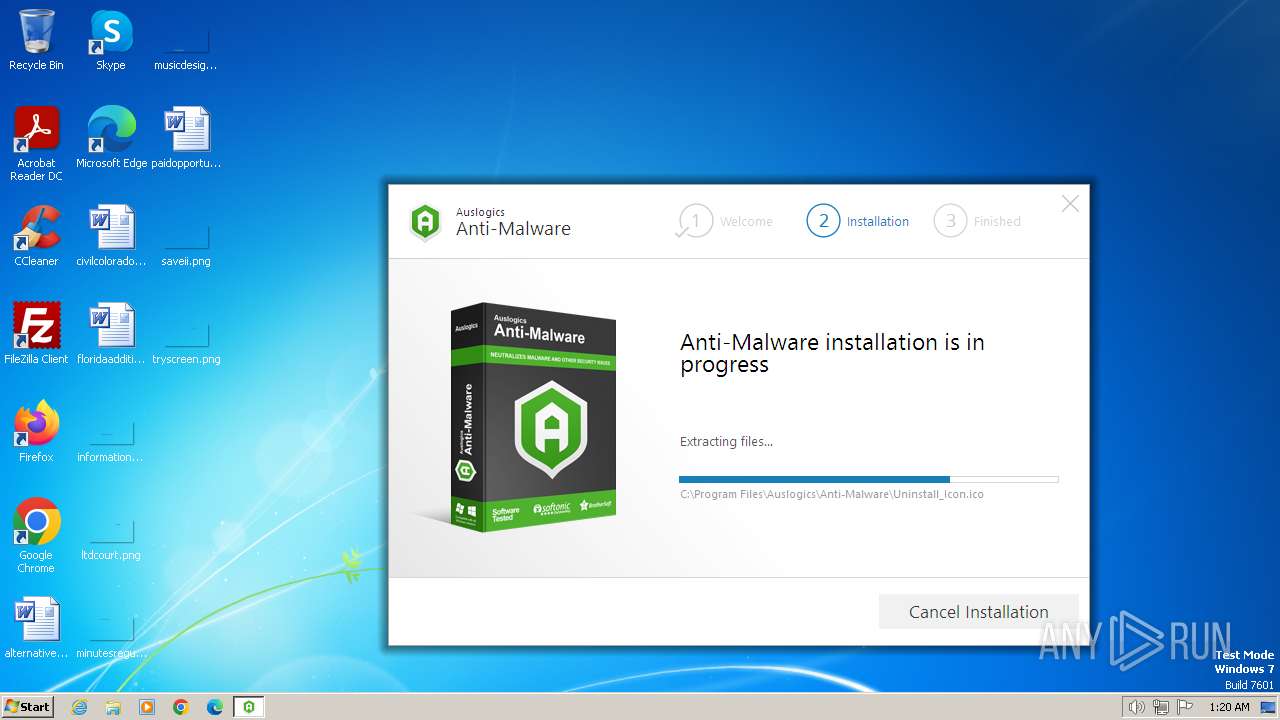Screen dimensions: 1280x720
Task: Click the Auslogics Anti-Malware shield logo
Action: 425,222
